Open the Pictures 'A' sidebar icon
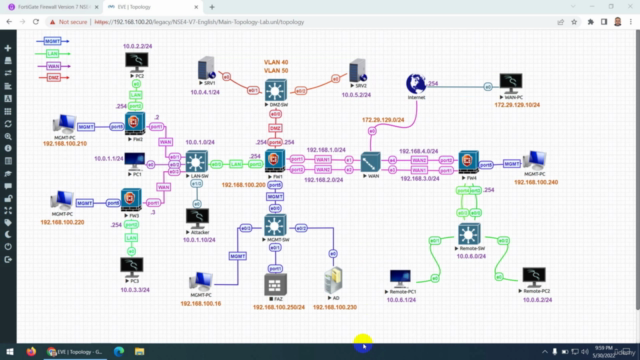 (8, 98)
